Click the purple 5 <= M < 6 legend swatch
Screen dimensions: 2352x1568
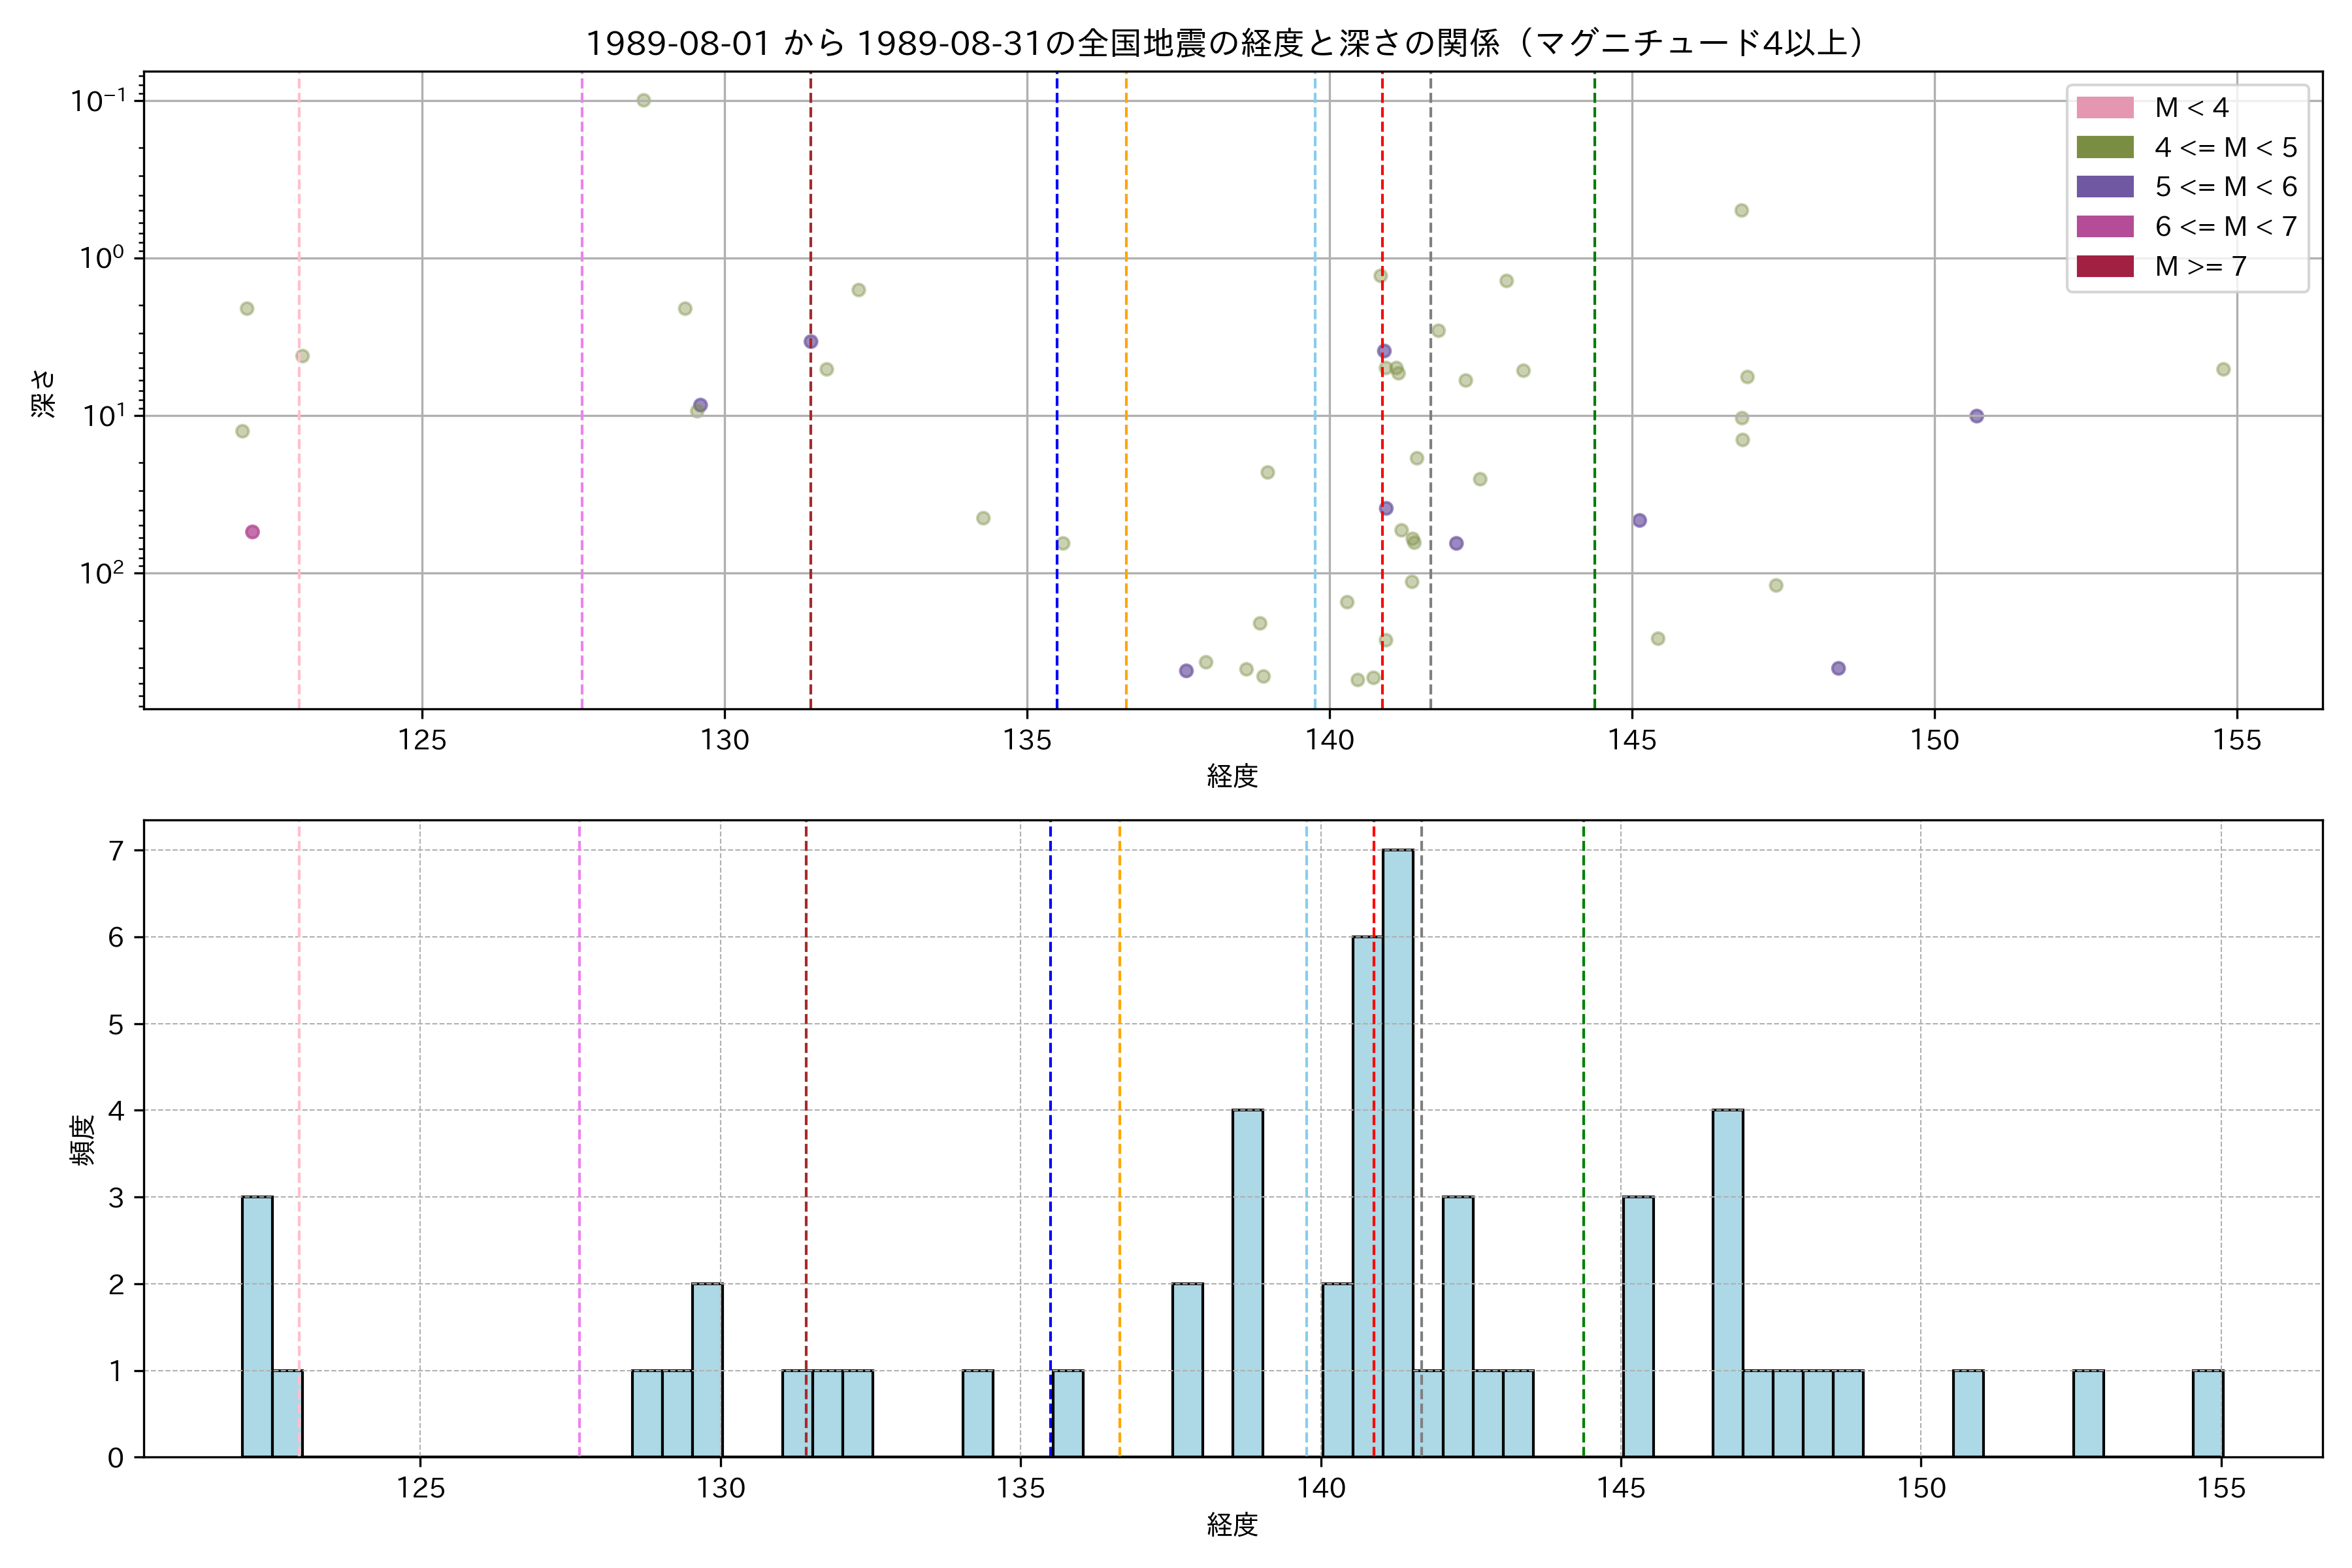[2104, 186]
